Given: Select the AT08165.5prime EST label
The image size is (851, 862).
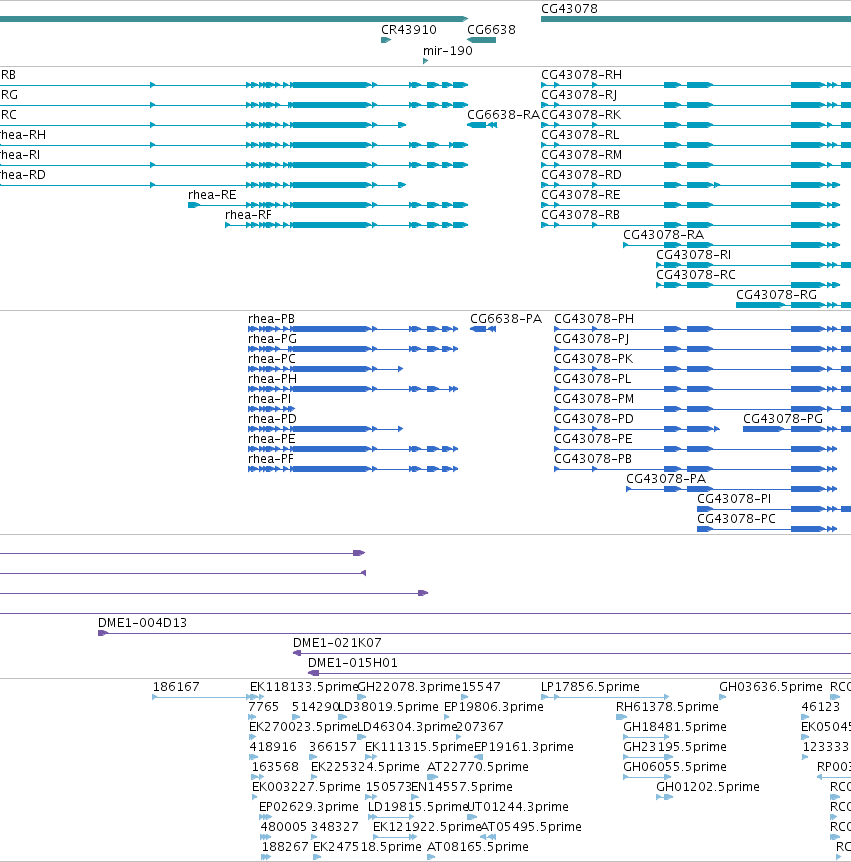Looking at the screenshot, I should pyautogui.click(x=478, y=847).
